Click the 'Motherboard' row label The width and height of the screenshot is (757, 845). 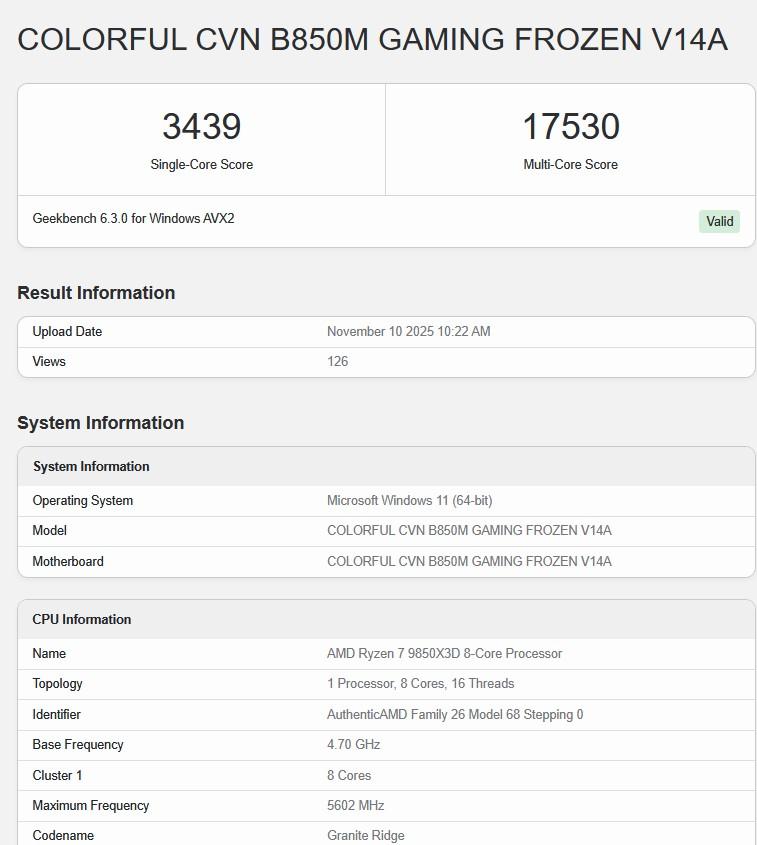tap(68, 562)
